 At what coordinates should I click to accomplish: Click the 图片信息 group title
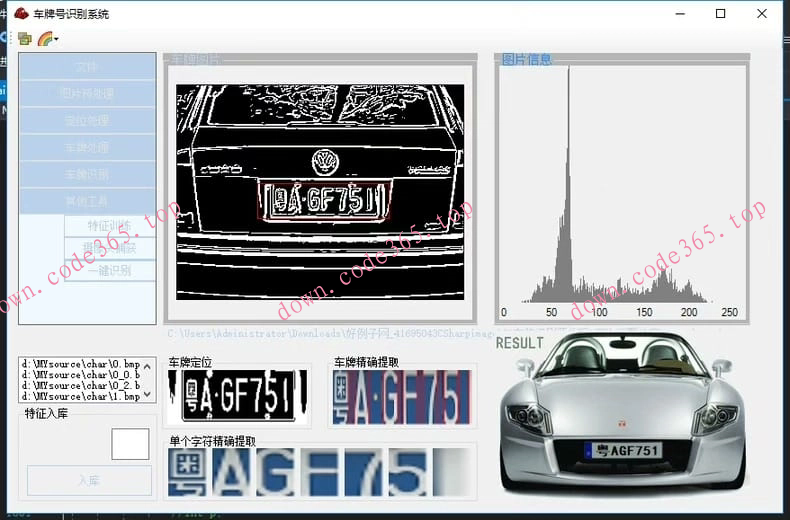tap(526, 59)
